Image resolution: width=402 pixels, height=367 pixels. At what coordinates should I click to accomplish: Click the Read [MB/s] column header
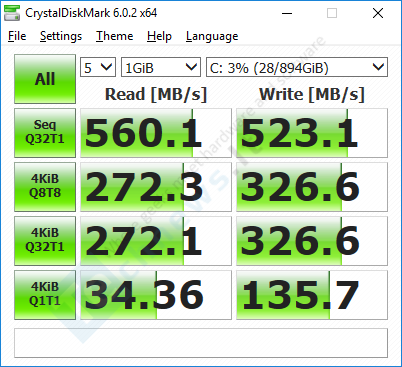[x=156, y=94]
